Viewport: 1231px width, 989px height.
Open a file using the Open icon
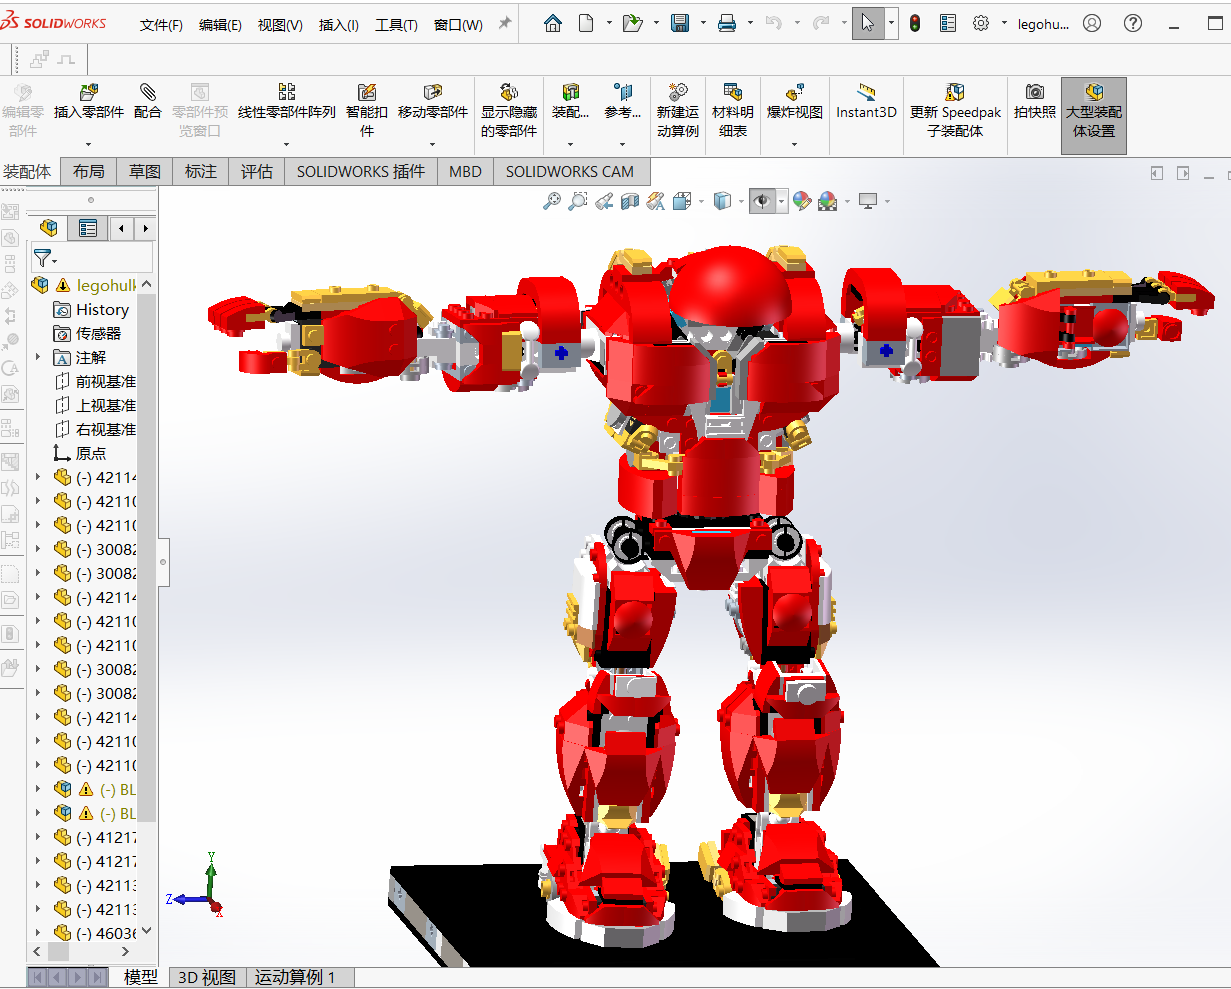632,23
